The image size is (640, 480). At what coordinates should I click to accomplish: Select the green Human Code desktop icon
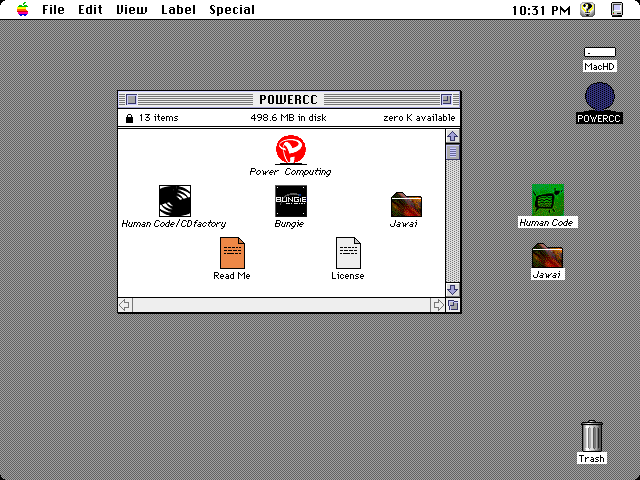(x=548, y=200)
